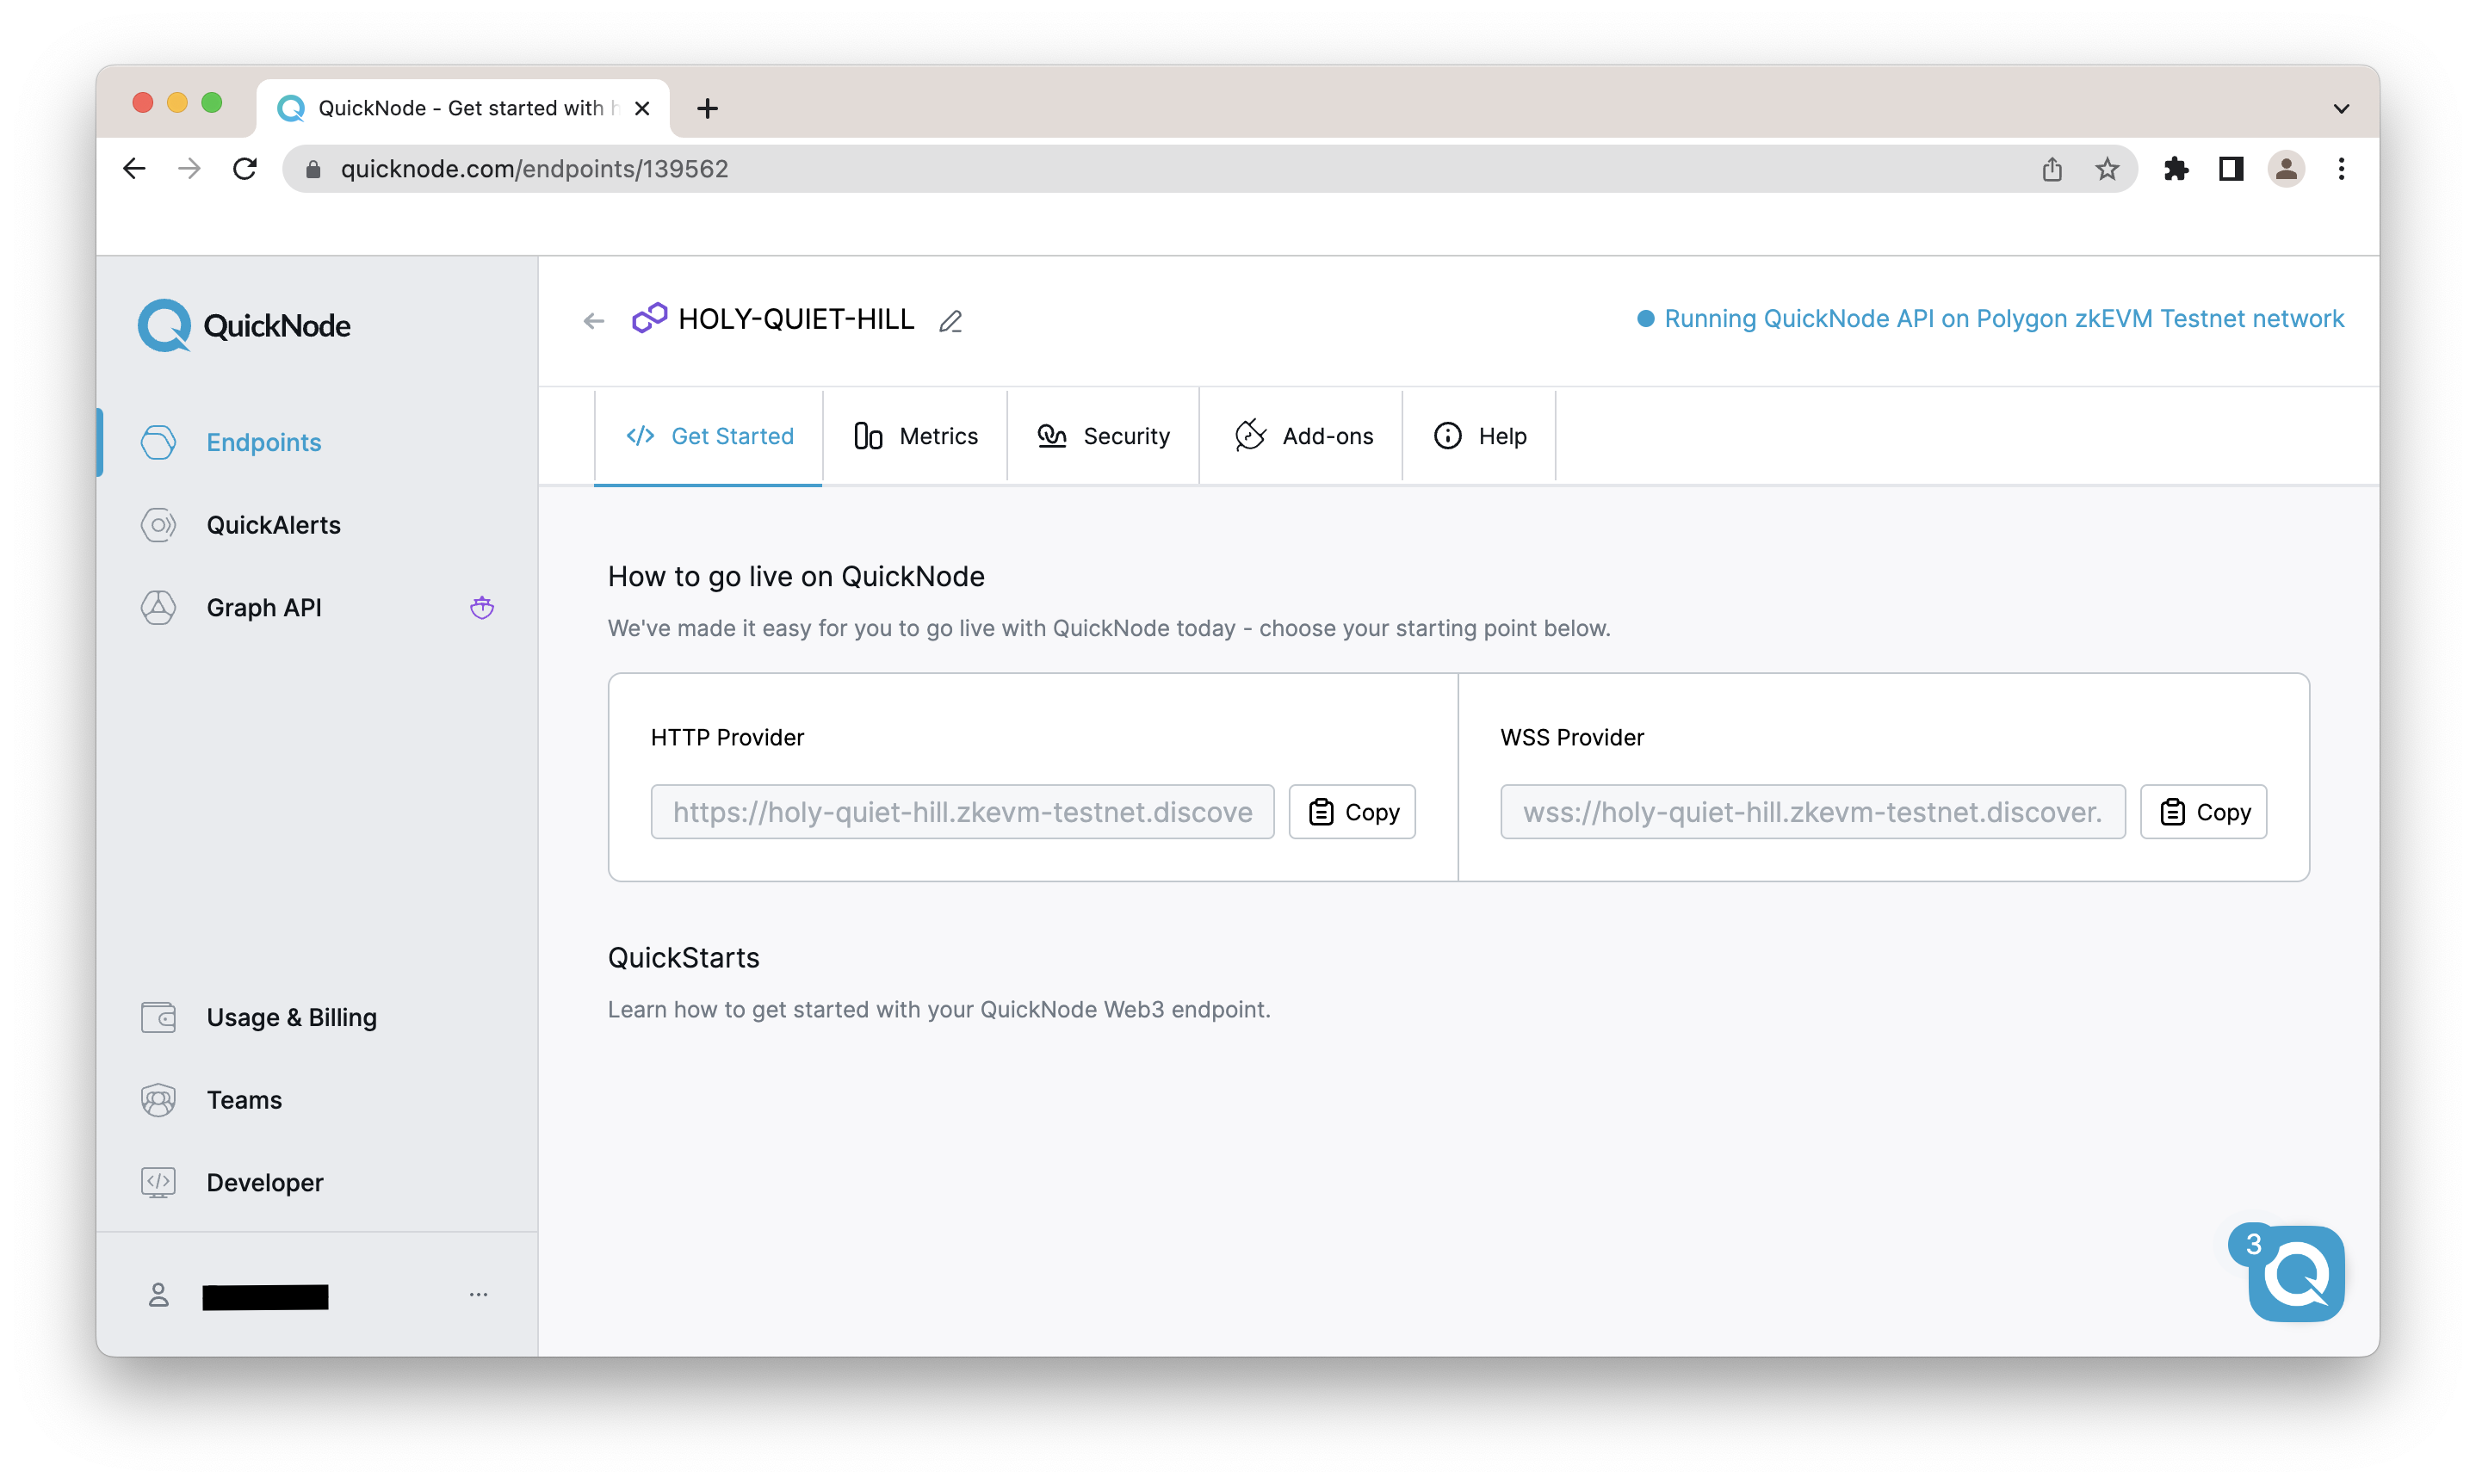Select the WSS Provider URL field

[x=1812, y=812]
